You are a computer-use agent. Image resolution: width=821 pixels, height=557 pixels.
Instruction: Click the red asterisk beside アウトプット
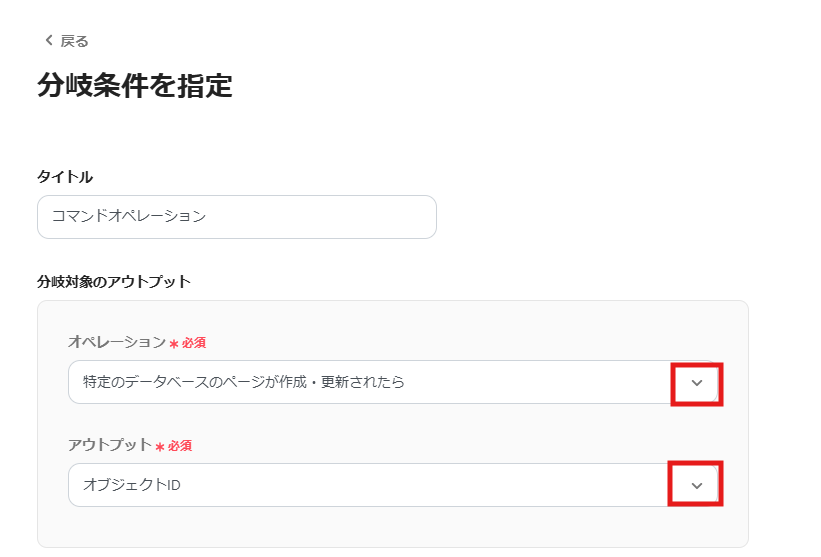159,447
